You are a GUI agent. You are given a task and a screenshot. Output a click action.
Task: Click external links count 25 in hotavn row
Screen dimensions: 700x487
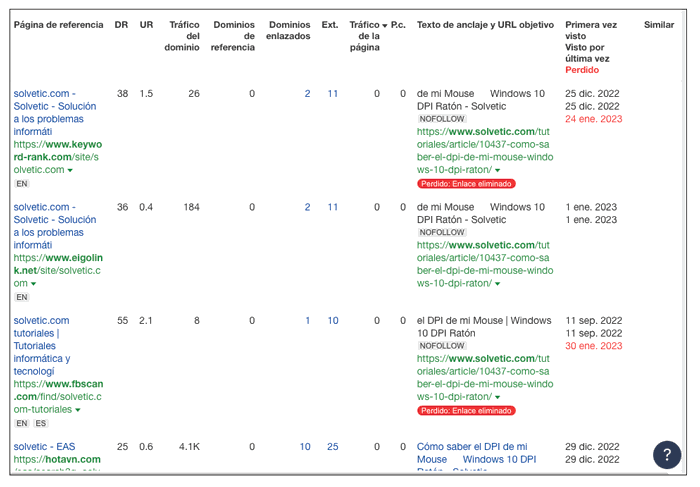[332, 447]
